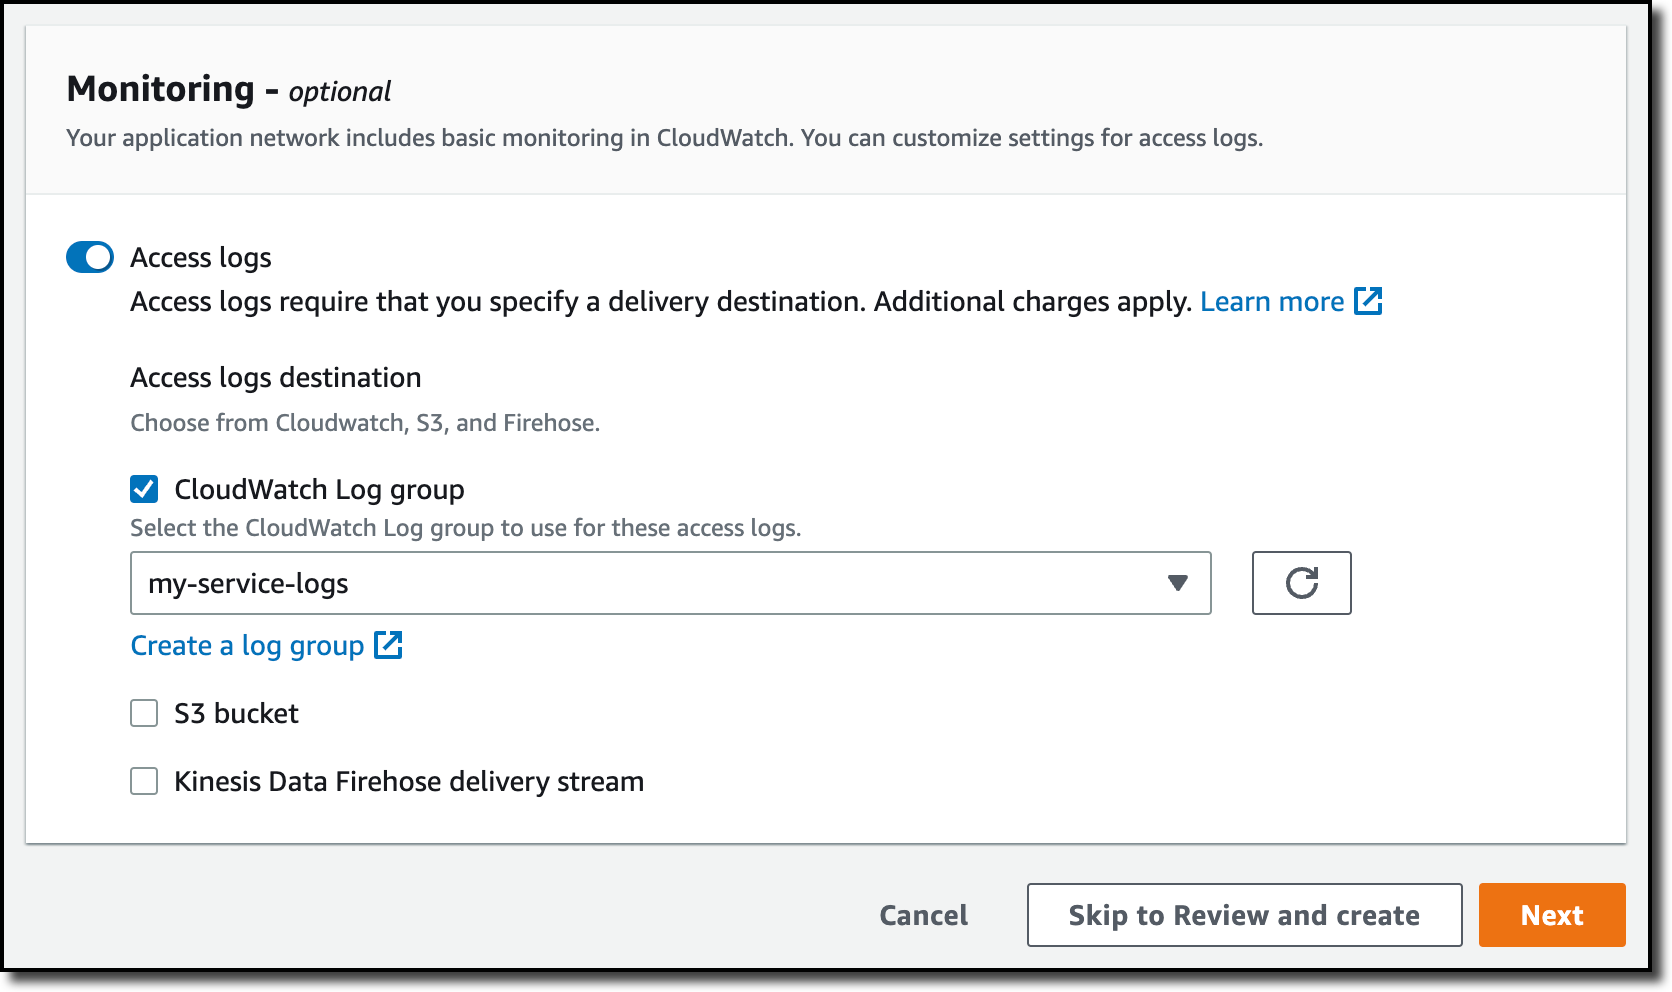Click the Access logs destination heading
The image size is (1672, 992).
tap(276, 378)
